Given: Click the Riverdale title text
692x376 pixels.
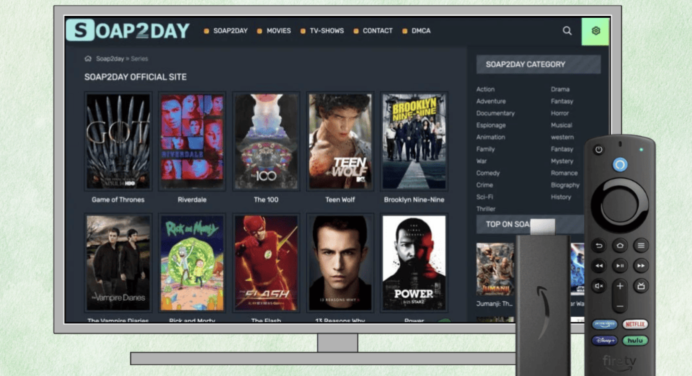Looking at the screenshot, I should pyautogui.click(x=192, y=199).
